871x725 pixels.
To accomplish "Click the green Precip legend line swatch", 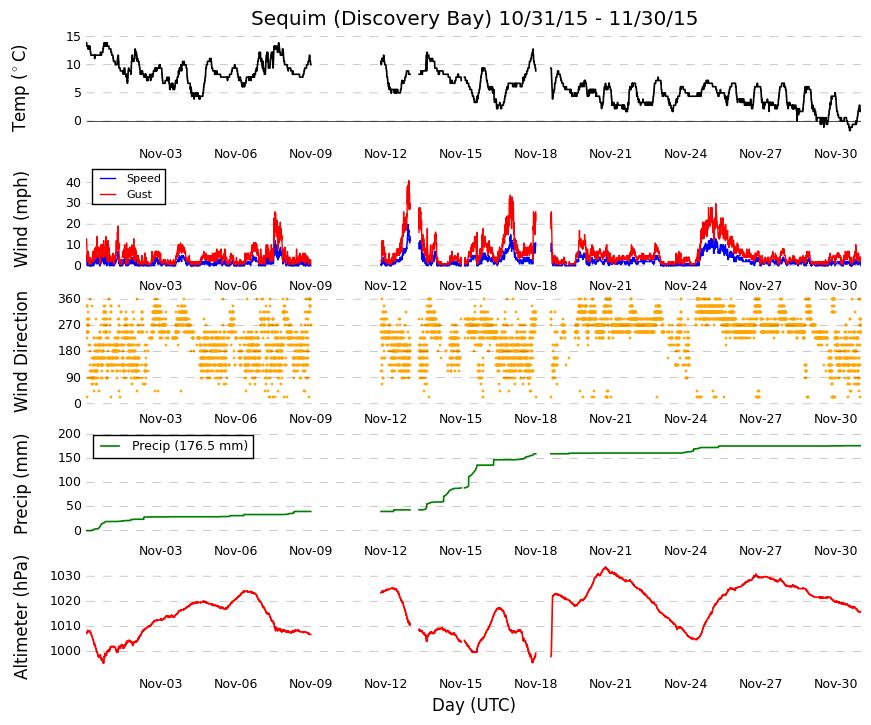I will (111, 446).
